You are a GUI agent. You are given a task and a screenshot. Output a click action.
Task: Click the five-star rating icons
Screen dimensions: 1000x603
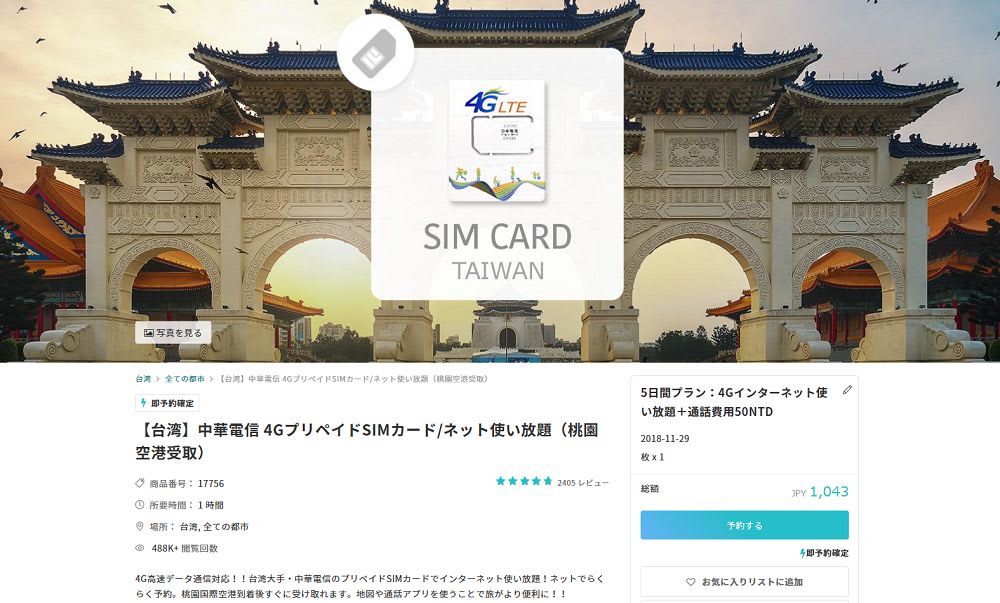click(x=524, y=481)
